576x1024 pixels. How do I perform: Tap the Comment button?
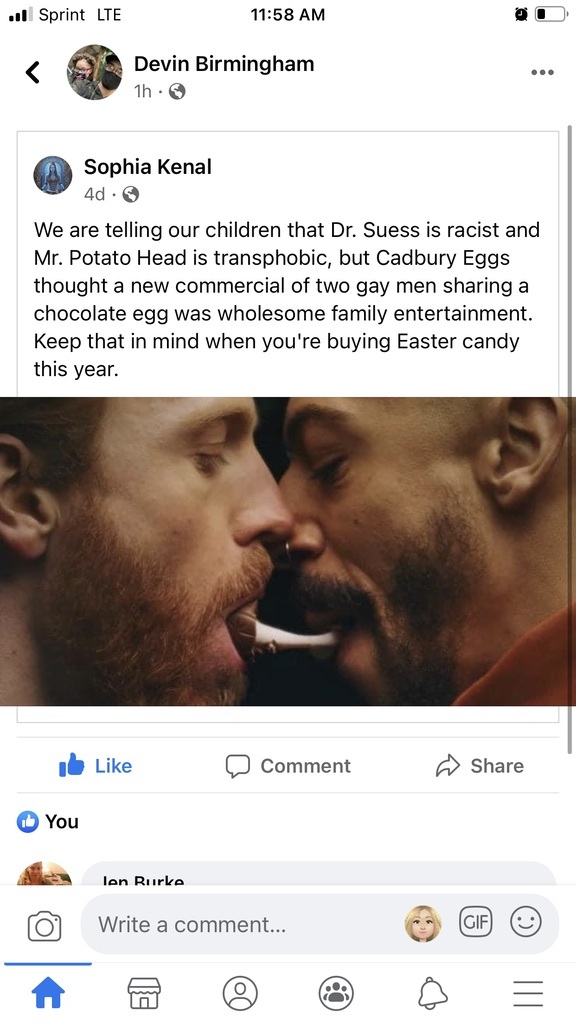(288, 765)
